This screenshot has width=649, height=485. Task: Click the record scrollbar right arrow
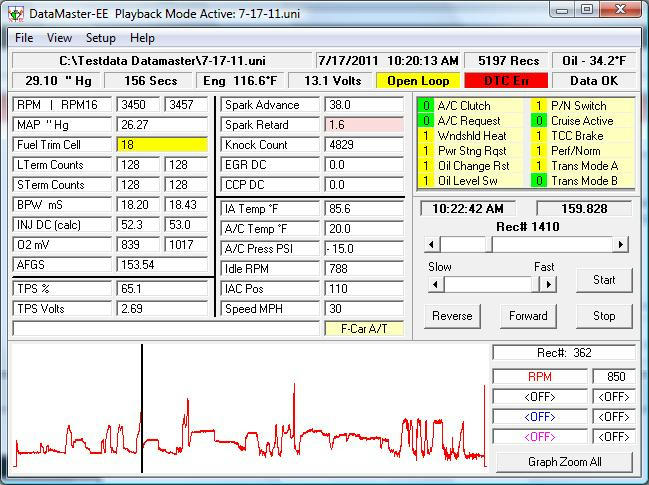pos(621,245)
